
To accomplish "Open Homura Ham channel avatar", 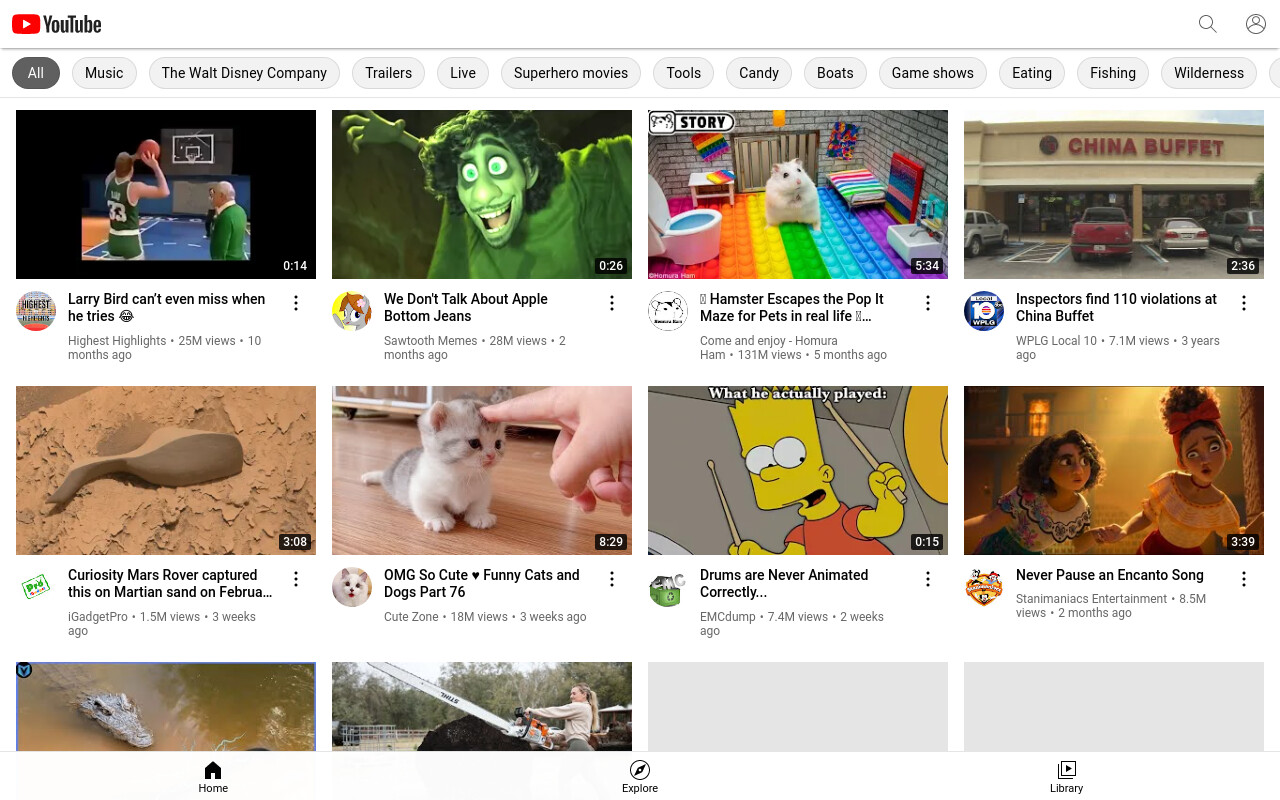I will pyautogui.click(x=668, y=311).
